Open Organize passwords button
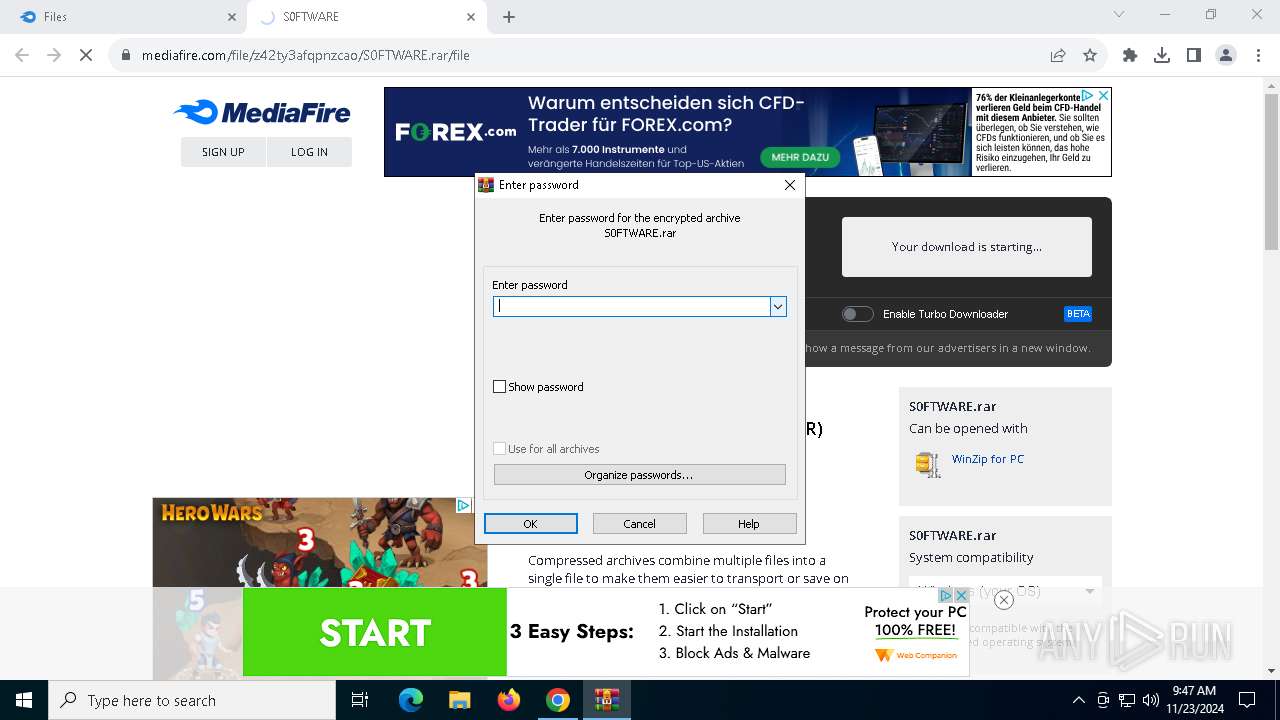The image size is (1280, 720). tap(639, 475)
